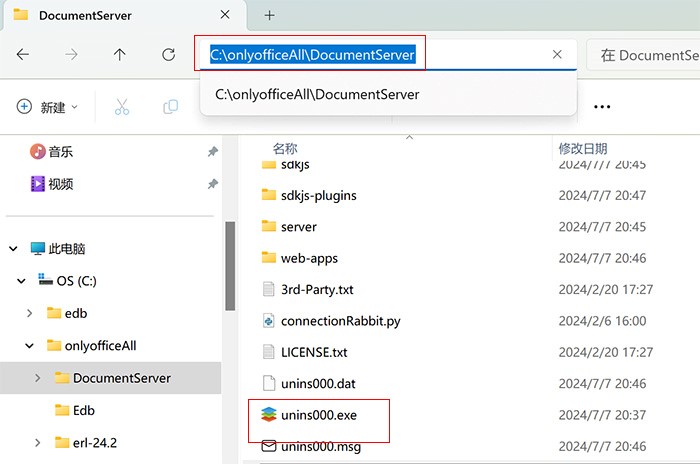700x464 pixels.
Task: Click the address bar path field
Action: point(388,54)
